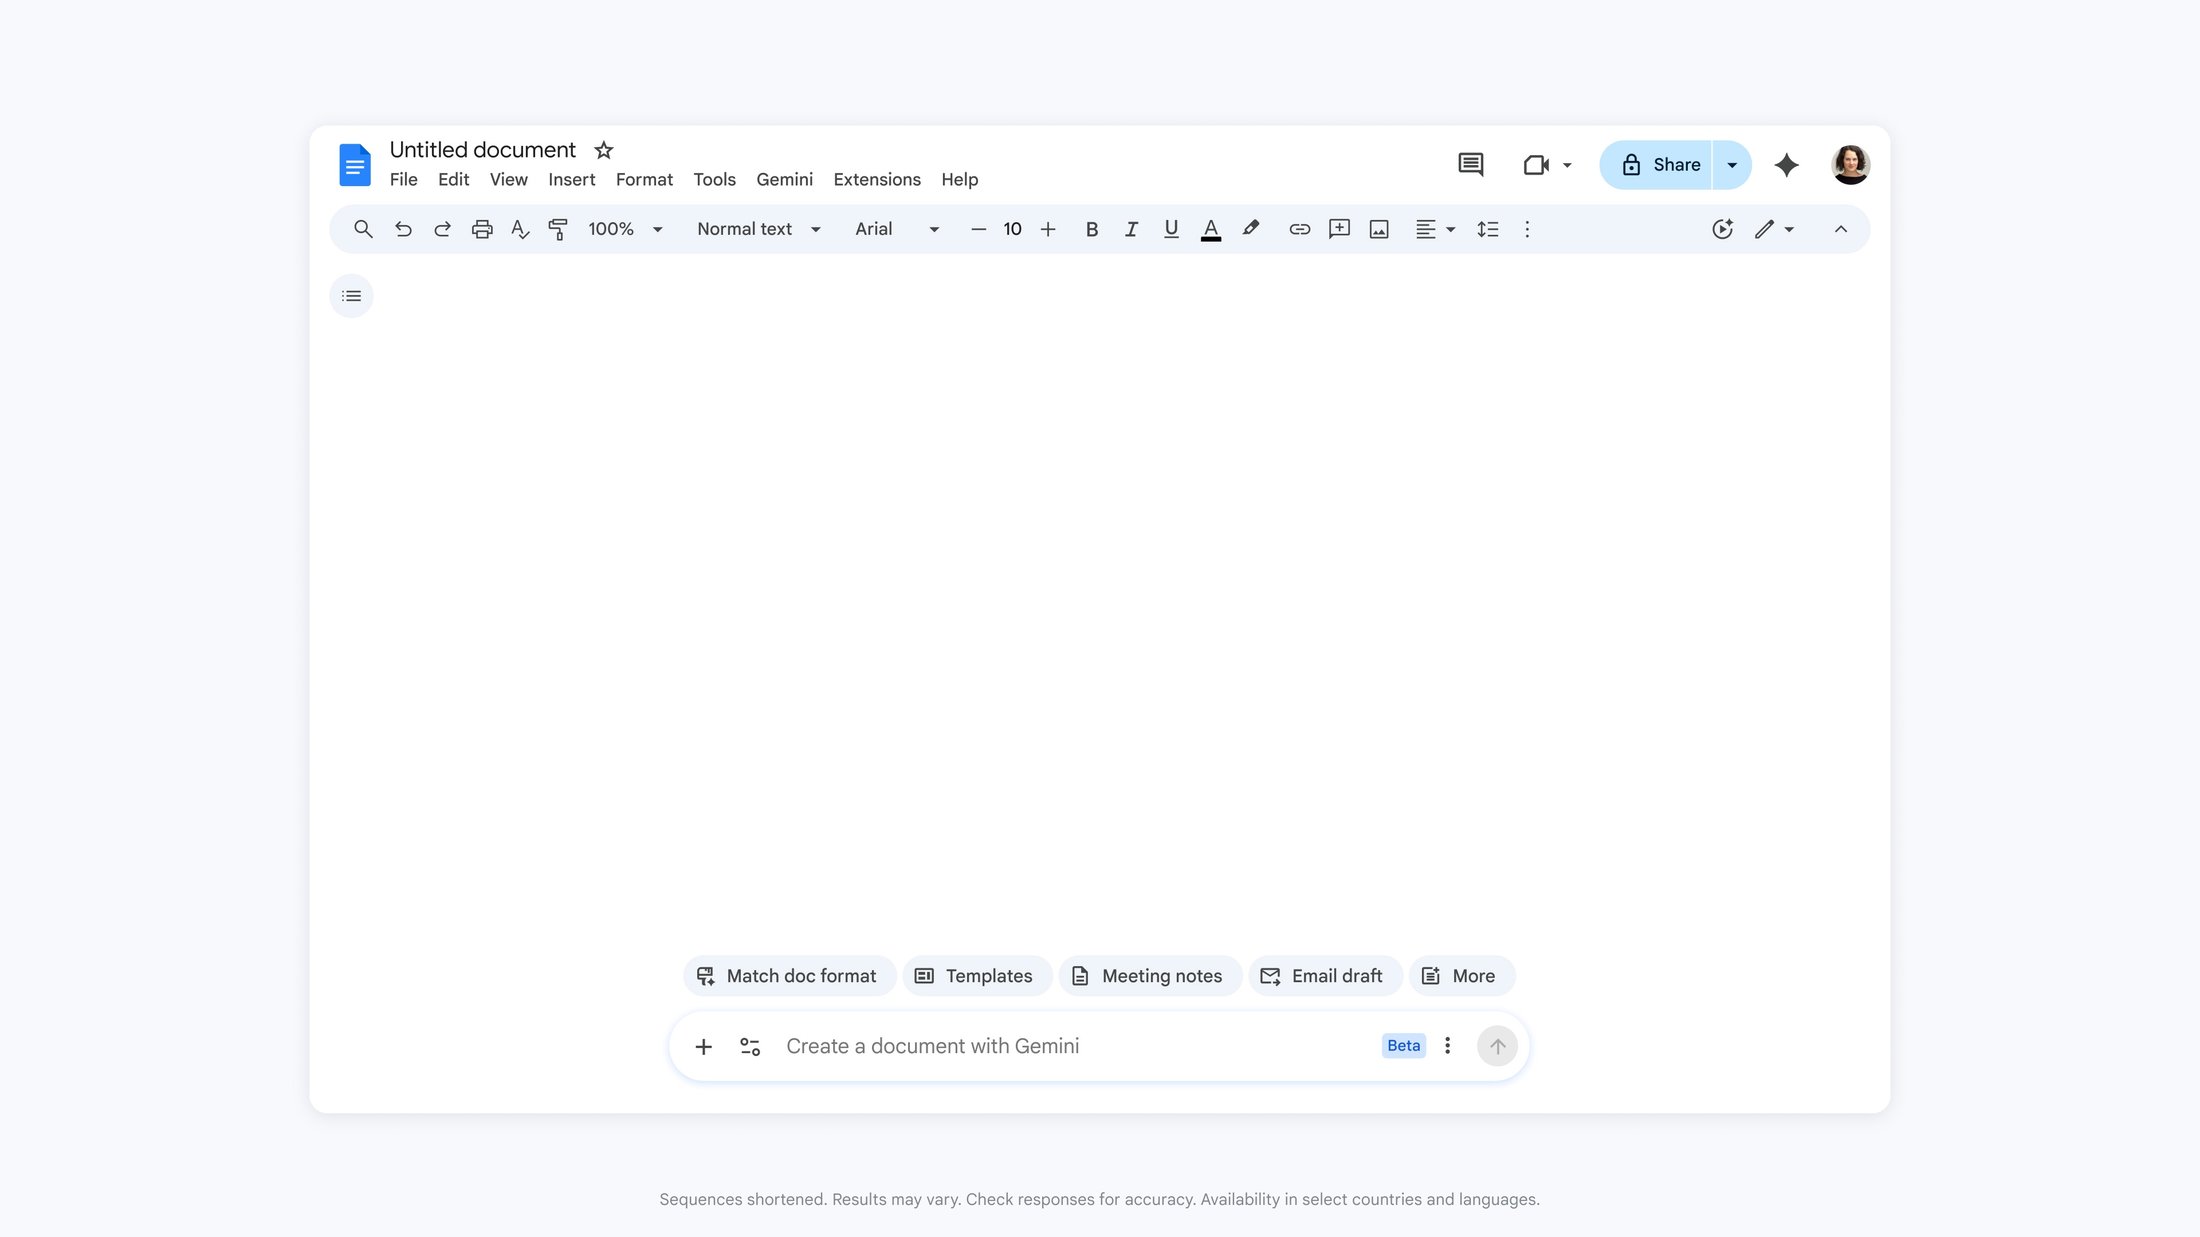The height and width of the screenshot is (1237, 2200).
Task: Select the Meeting notes suggestion chip
Action: (1150, 976)
